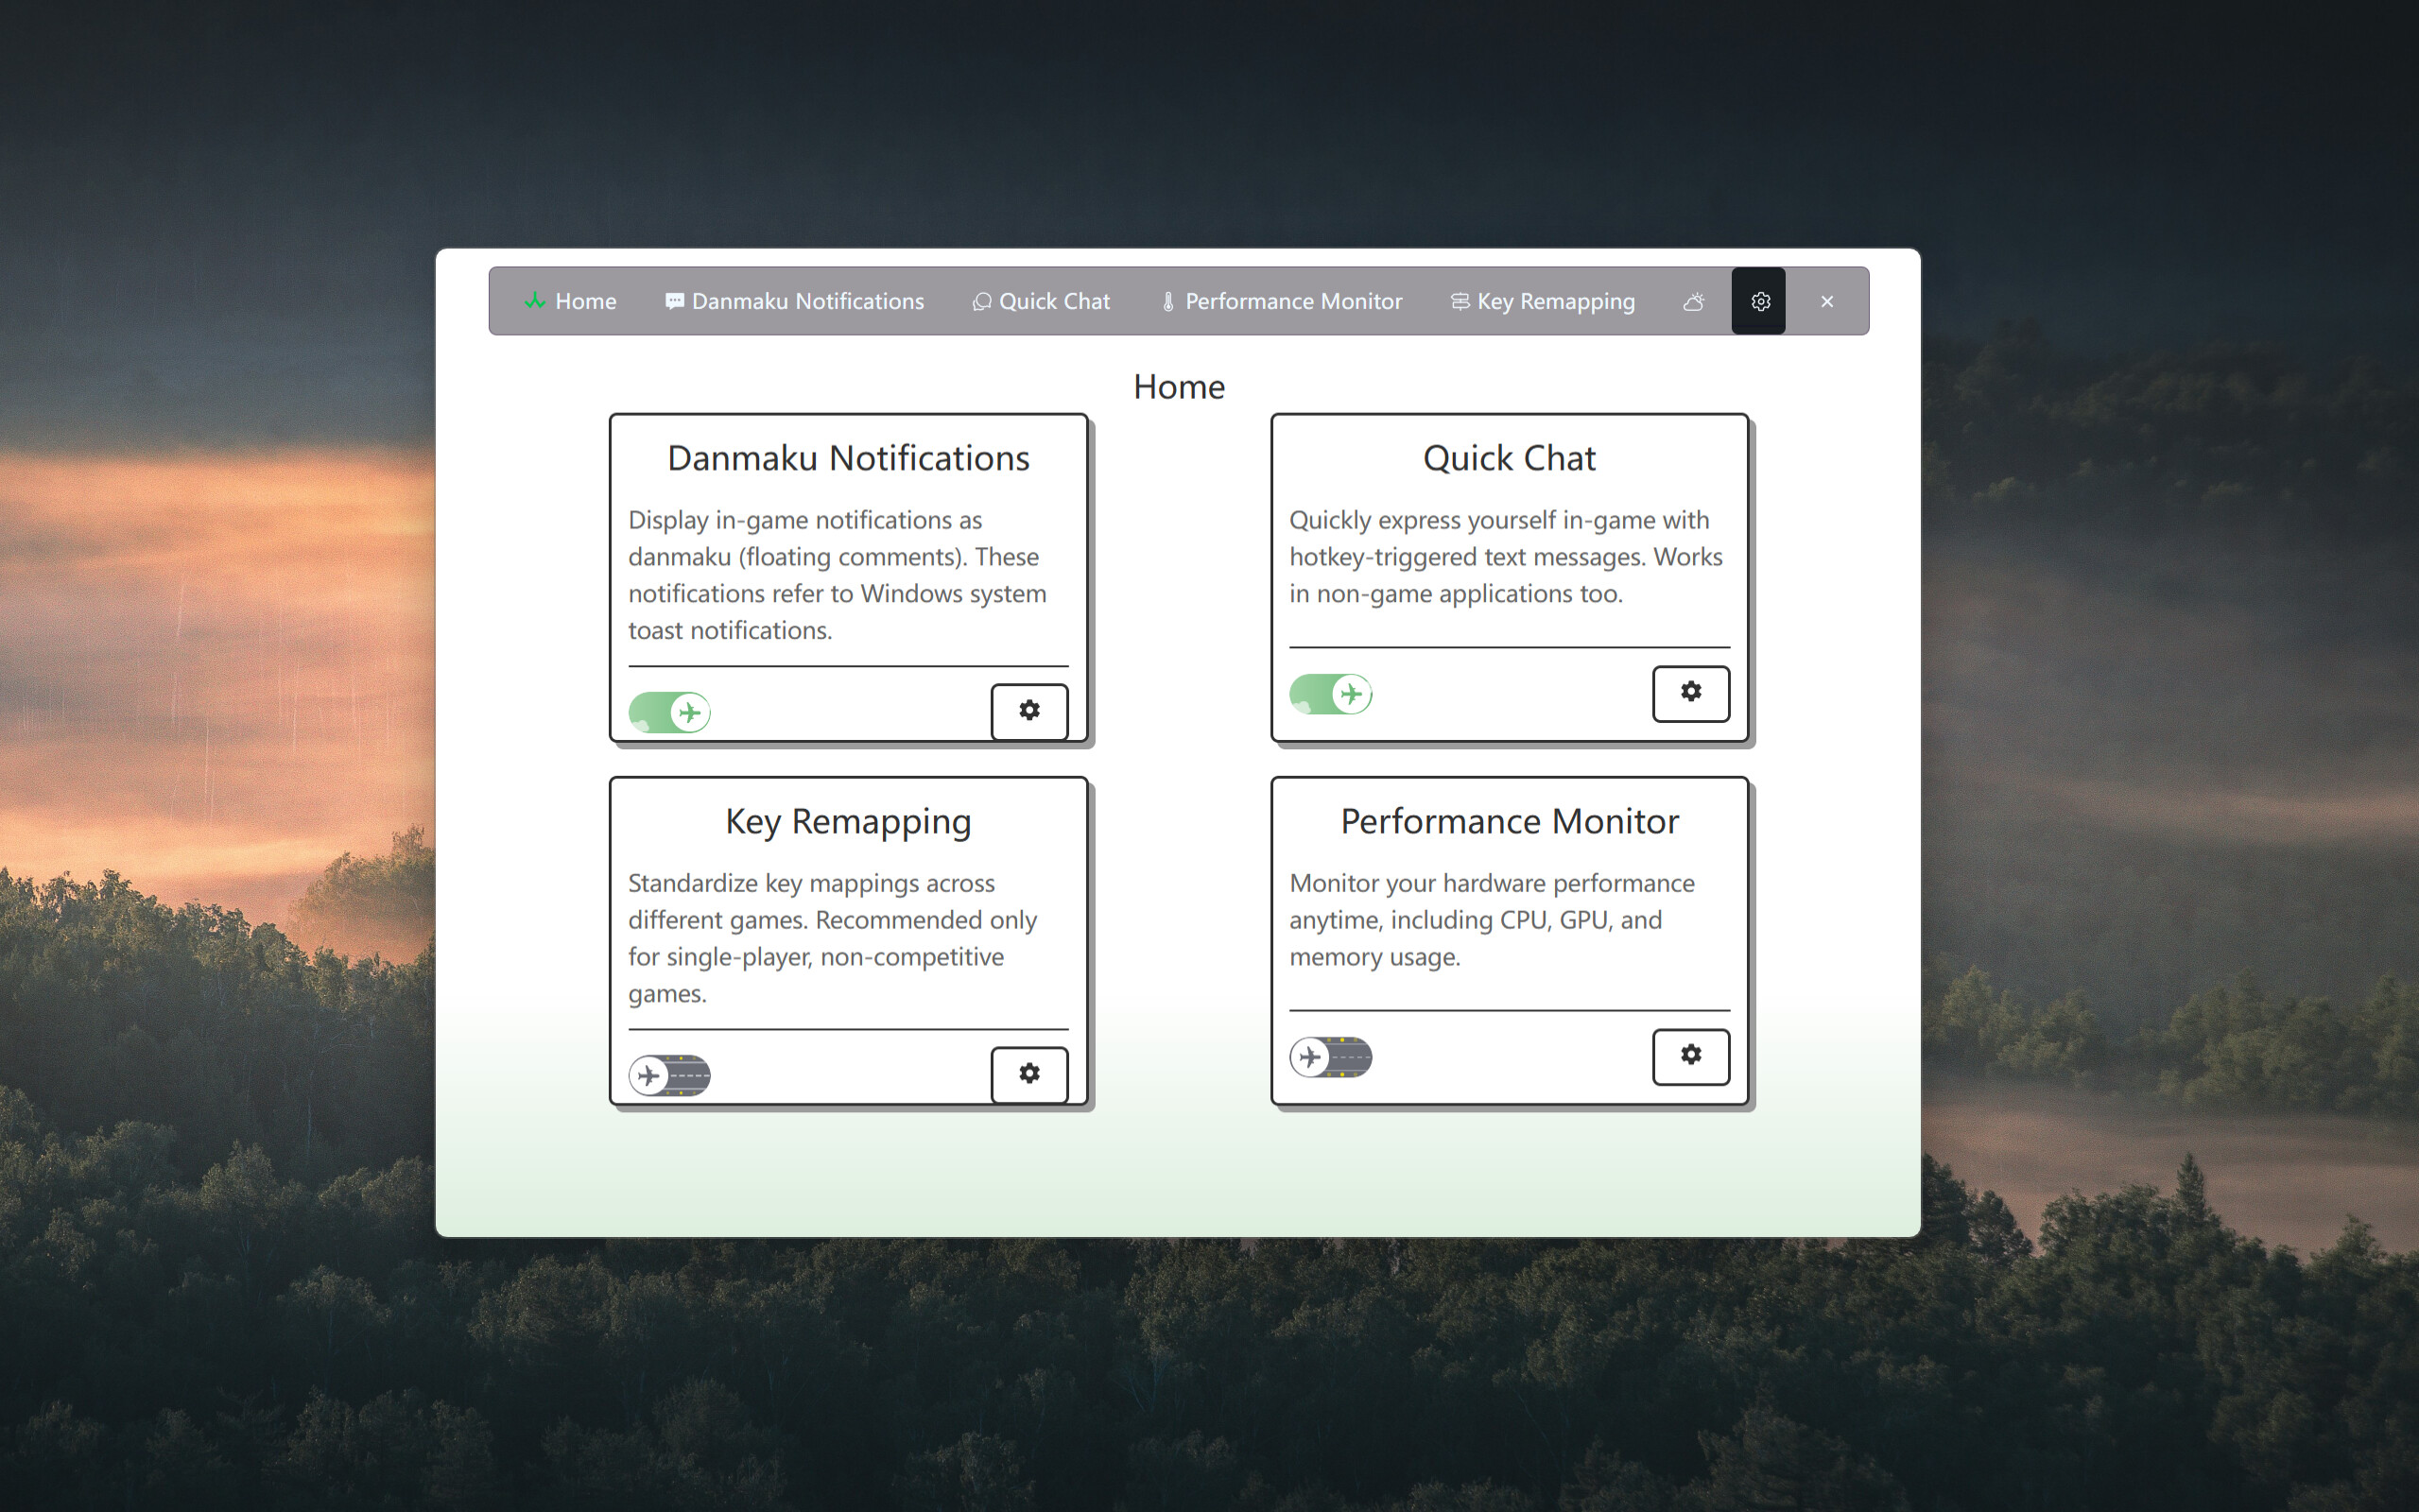Enable the Performance Monitor toggle
Screen dimensions: 2419x1512
1331,1056
